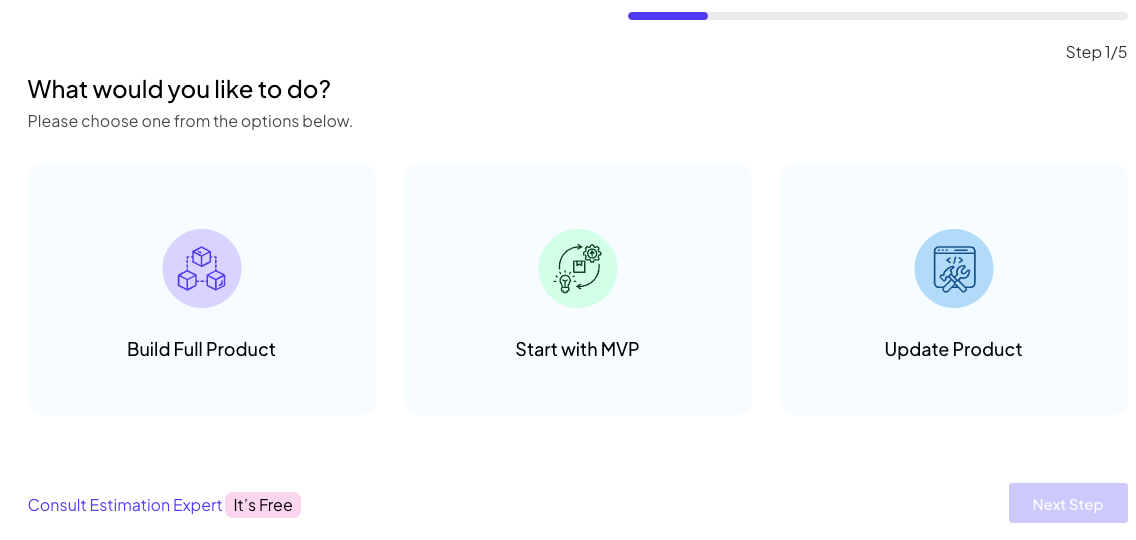
Task: Click the MVP cycle arrows icon
Action: click(x=577, y=268)
